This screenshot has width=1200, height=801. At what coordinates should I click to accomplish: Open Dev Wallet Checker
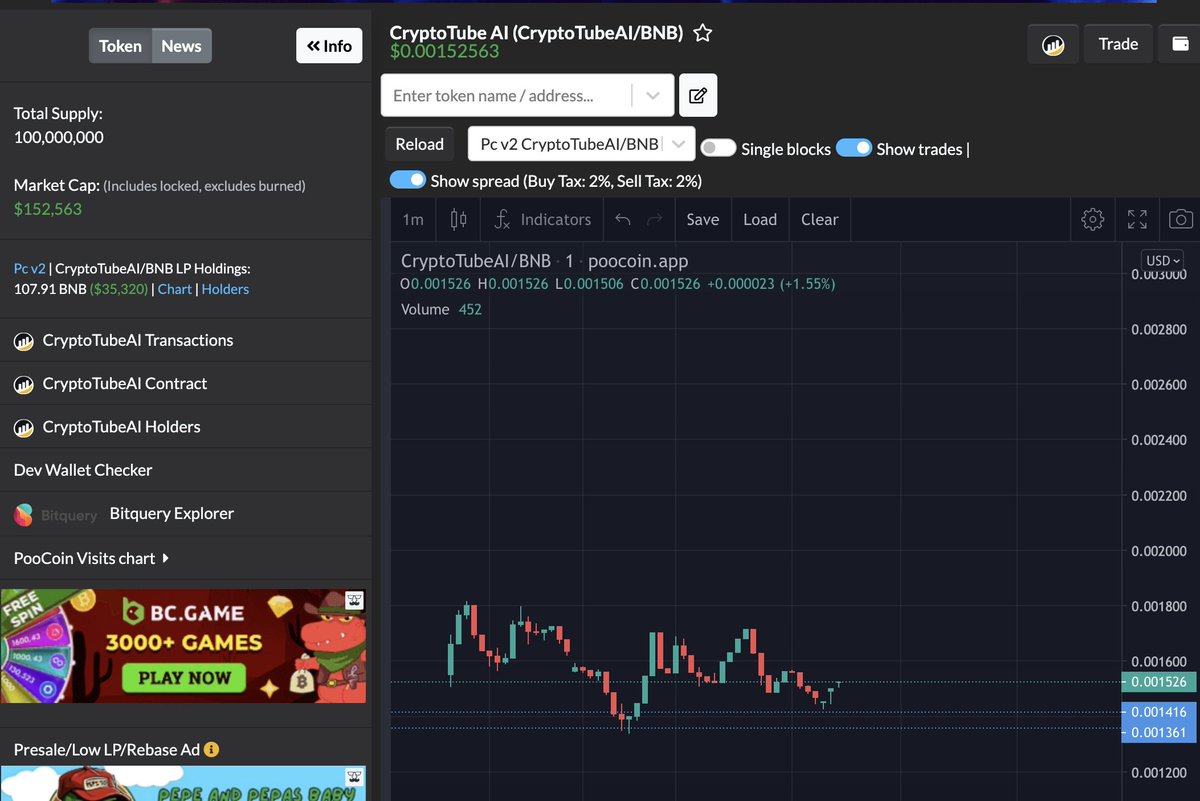pos(83,470)
